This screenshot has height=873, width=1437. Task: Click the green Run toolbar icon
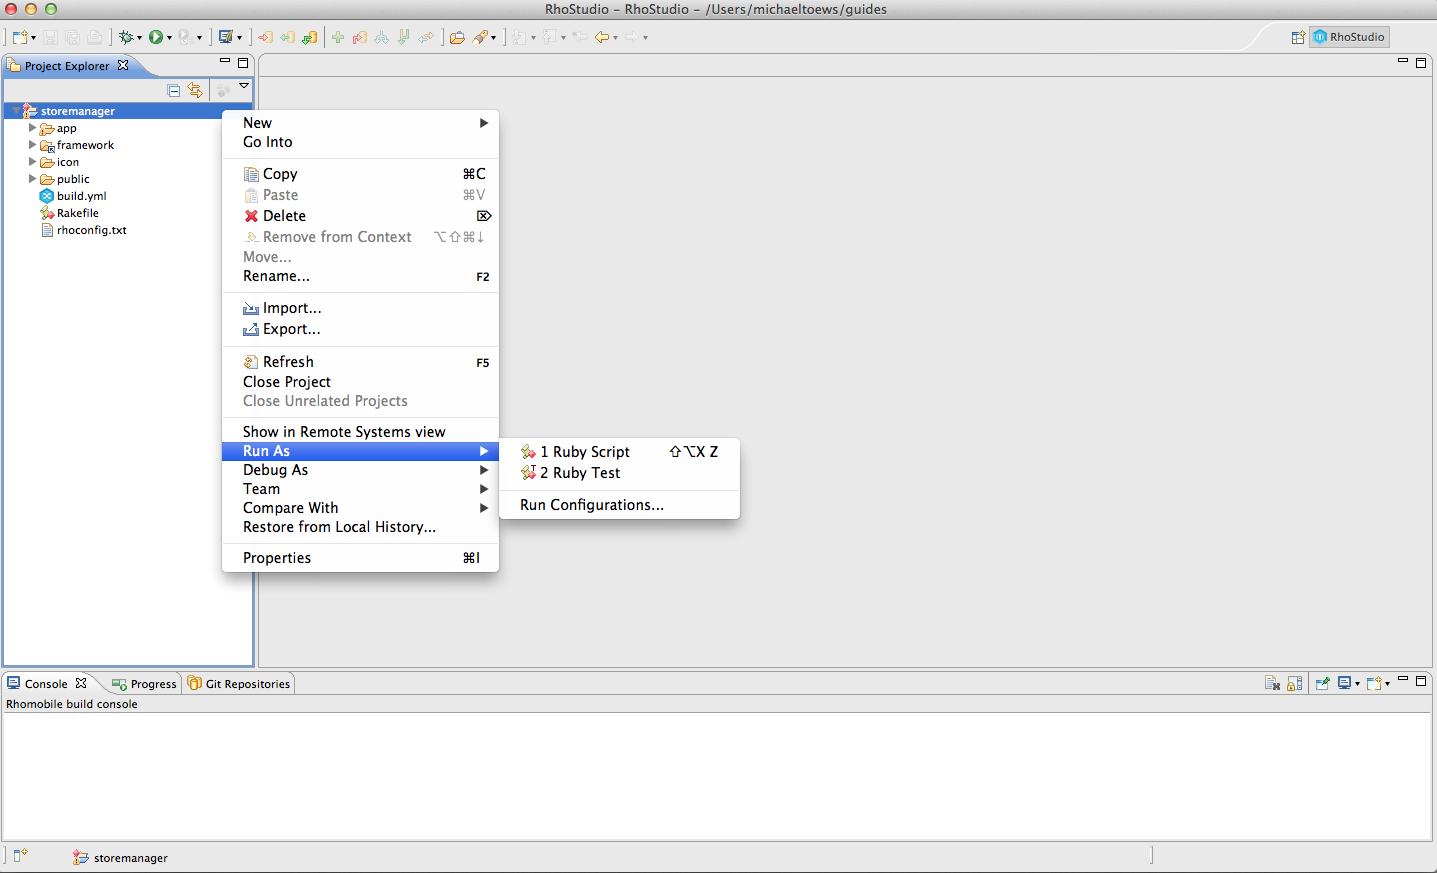pyautogui.click(x=156, y=37)
